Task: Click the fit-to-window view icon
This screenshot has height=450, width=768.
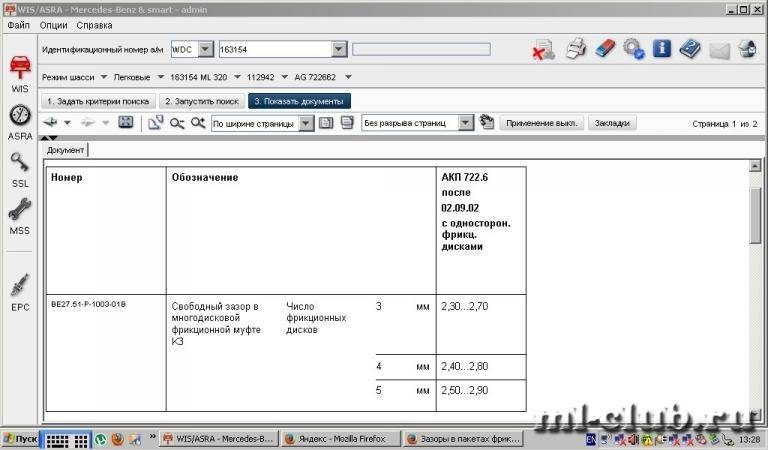Action: coord(126,122)
